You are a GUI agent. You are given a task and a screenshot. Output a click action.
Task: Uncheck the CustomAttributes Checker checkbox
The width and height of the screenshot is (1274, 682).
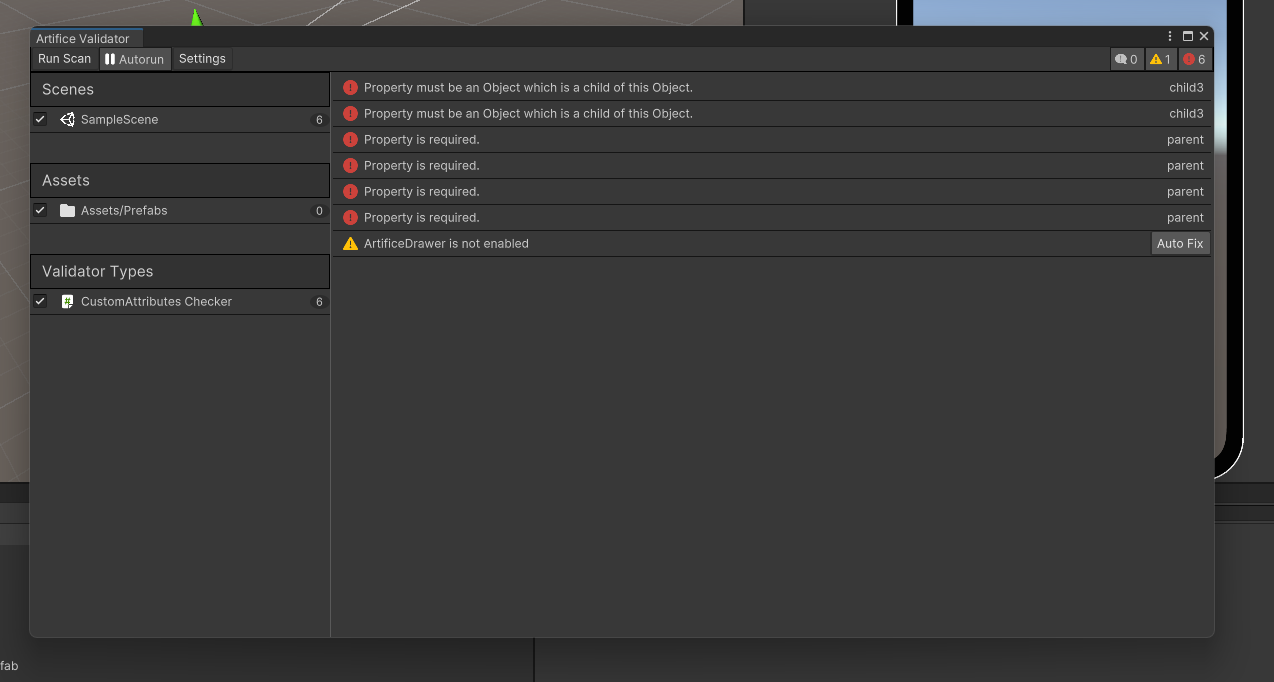tap(40, 301)
